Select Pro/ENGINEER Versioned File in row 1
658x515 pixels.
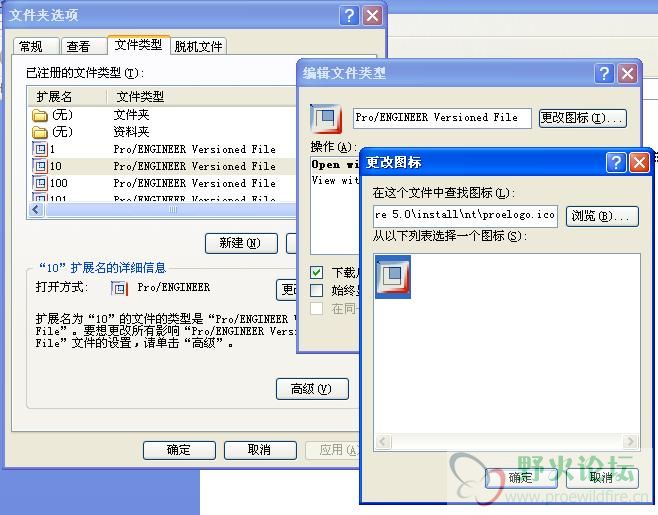click(195, 149)
